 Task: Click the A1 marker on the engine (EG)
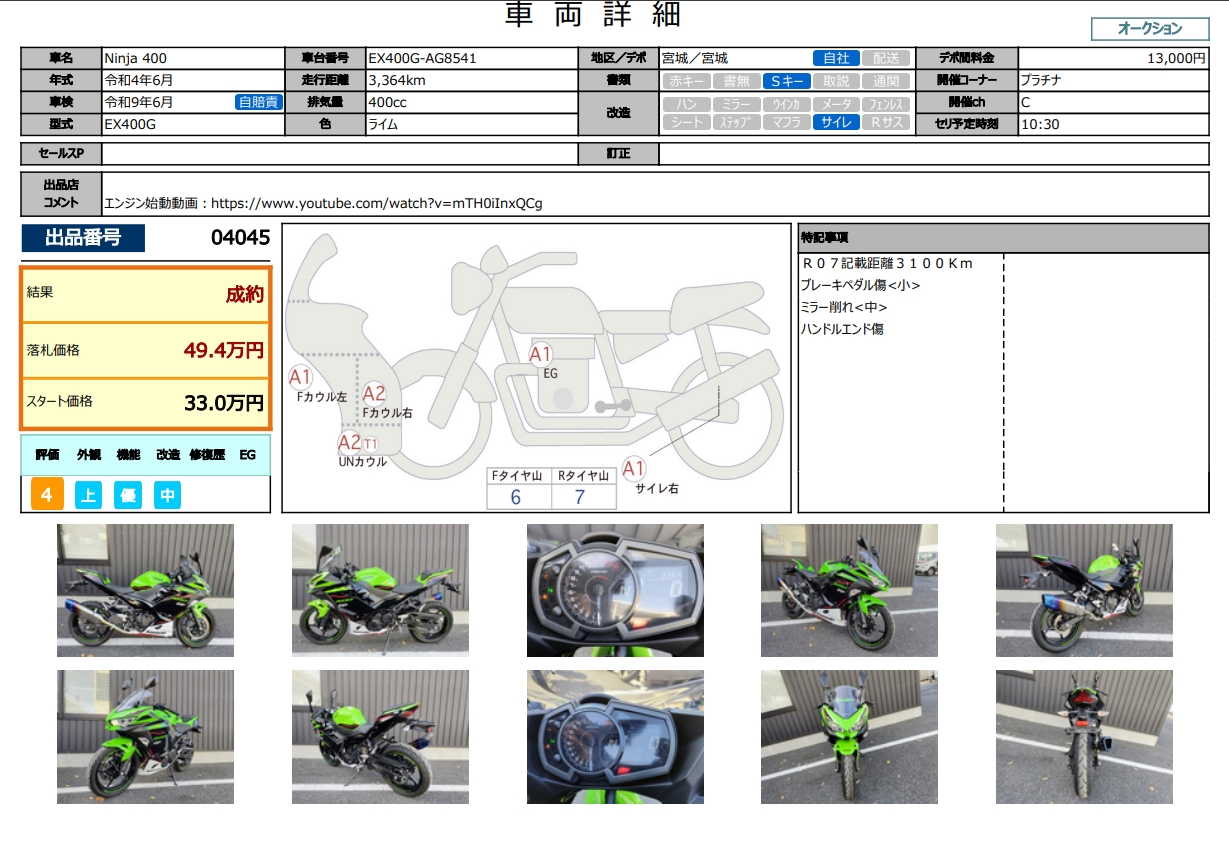(540, 354)
